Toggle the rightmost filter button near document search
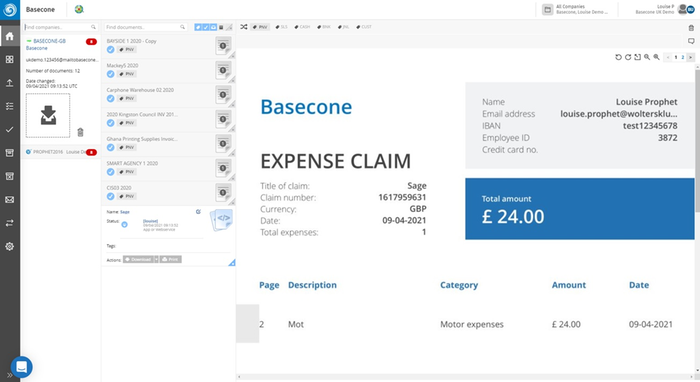This screenshot has height=382, width=700. pyautogui.click(x=229, y=27)
